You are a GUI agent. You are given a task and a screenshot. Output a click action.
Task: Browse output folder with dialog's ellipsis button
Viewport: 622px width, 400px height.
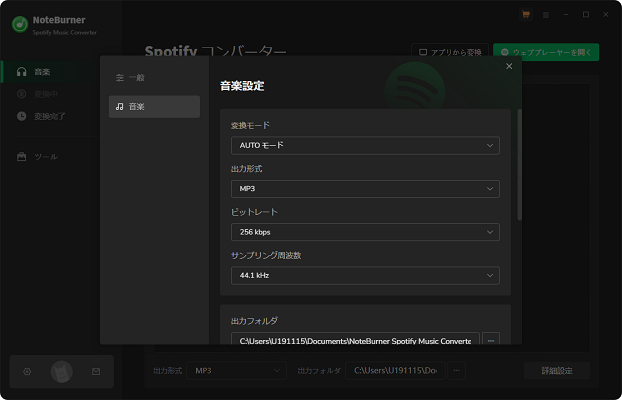tap(491, 340)
